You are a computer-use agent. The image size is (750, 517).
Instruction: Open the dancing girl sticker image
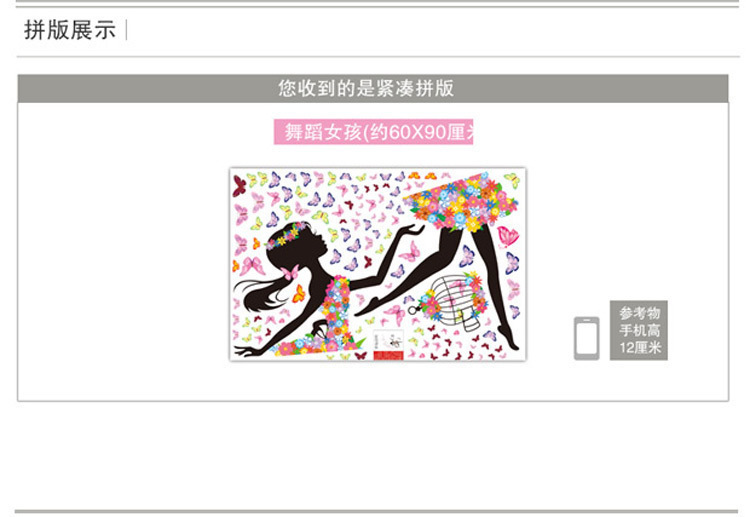pyautogui.click(x=378, y=264)
